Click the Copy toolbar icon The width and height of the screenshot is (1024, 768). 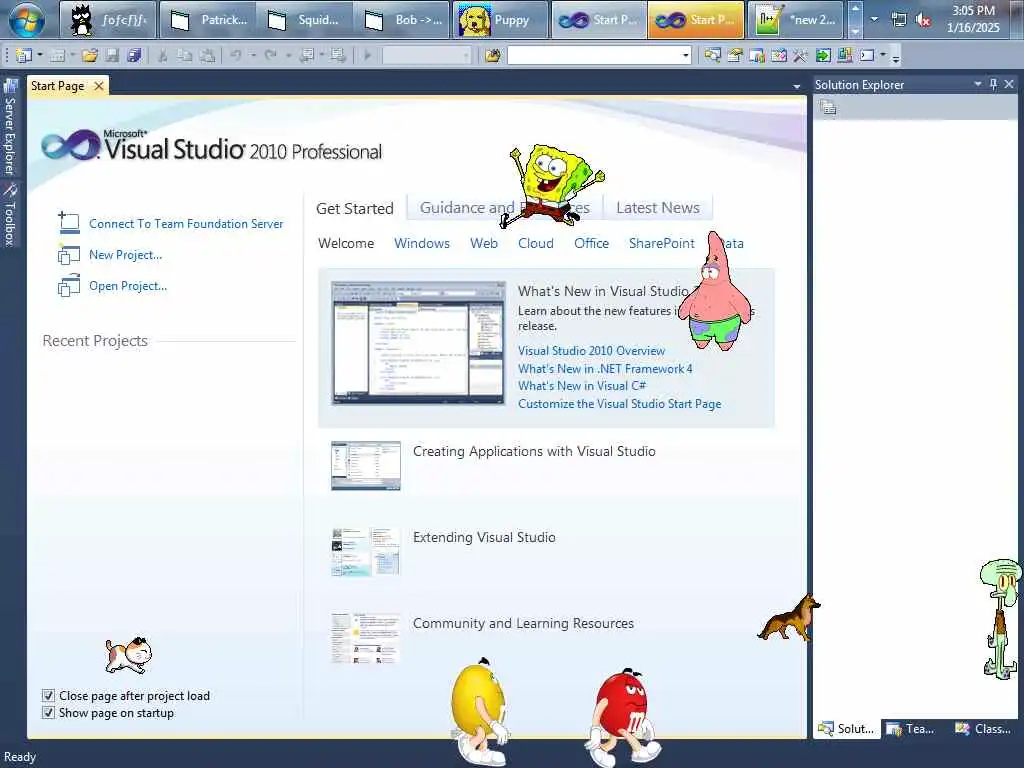(185, 56)
